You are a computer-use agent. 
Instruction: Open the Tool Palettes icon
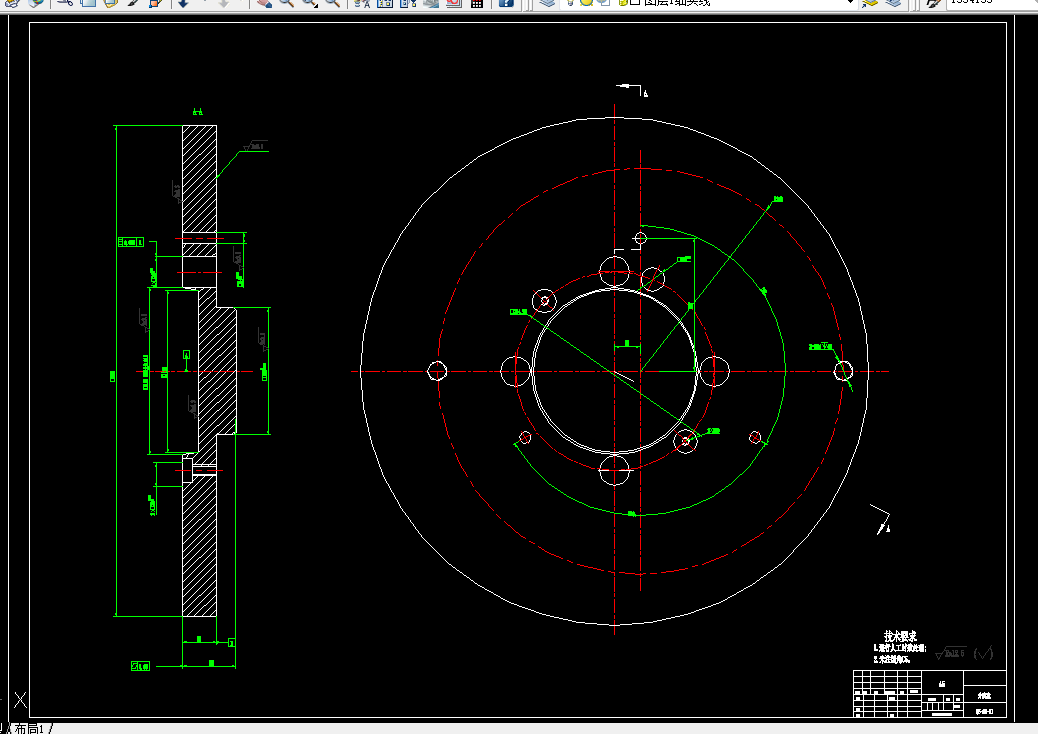408,2
